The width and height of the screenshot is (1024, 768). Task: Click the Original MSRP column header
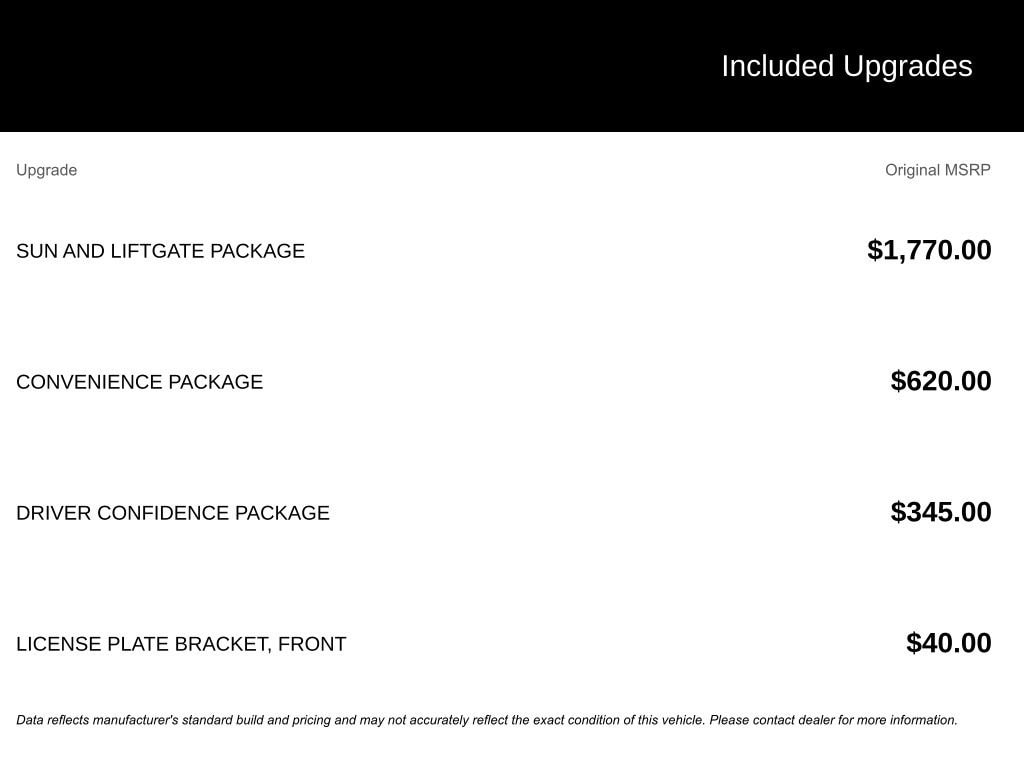(937, 170)
